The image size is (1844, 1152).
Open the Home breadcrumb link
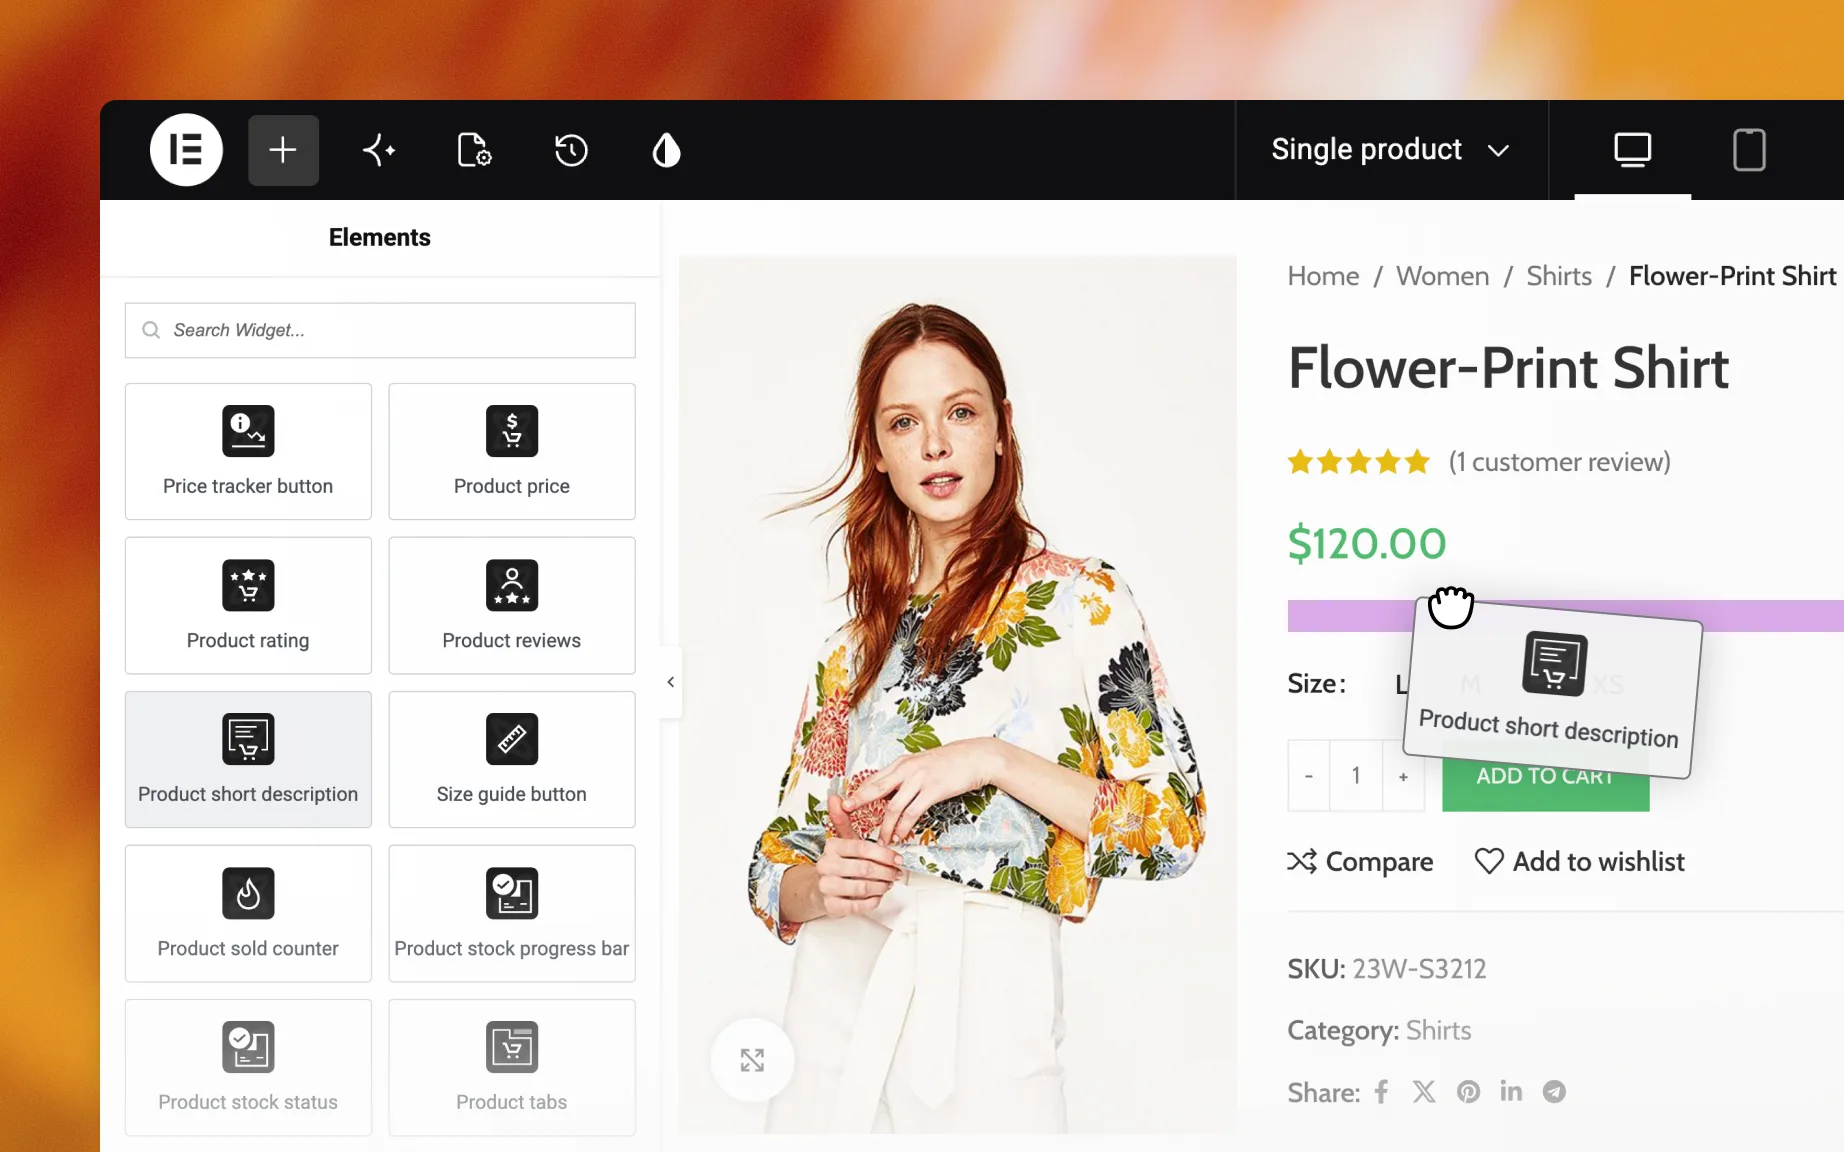(x=1323, y=276)
